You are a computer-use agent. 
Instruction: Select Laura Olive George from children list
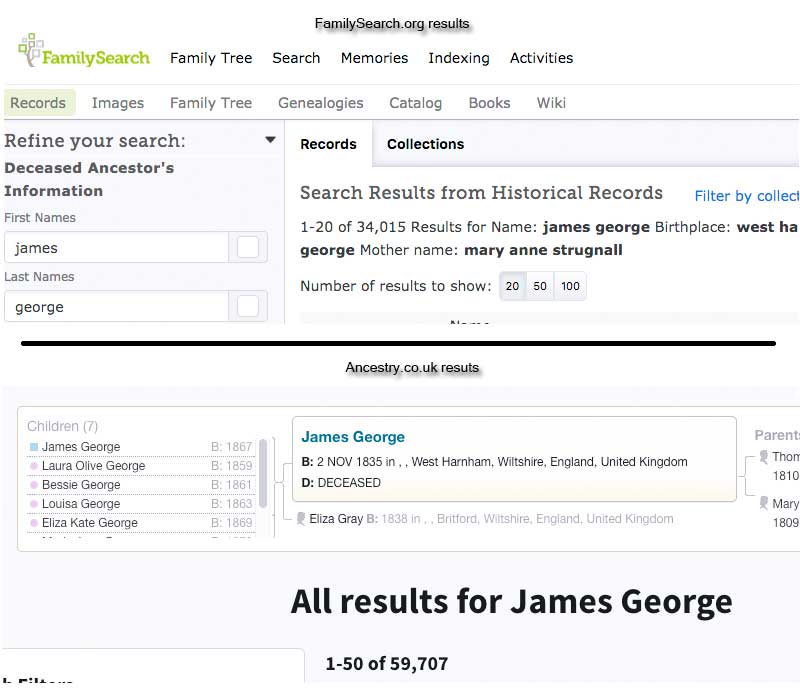[93, 466]
